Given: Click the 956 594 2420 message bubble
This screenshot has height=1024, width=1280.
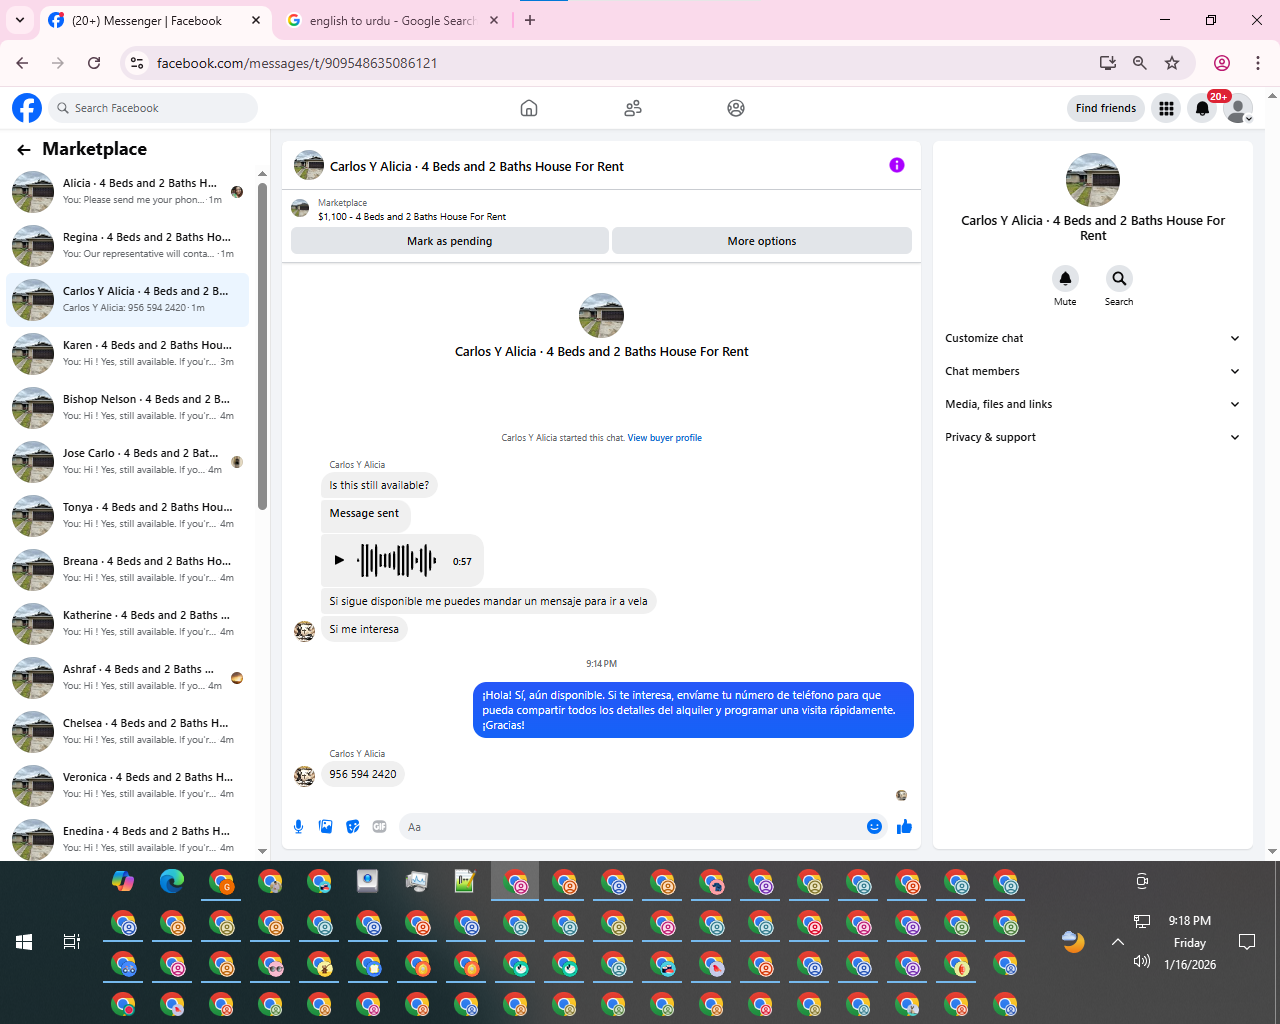Looking at the screenshot, I should (x=363, y=774).
